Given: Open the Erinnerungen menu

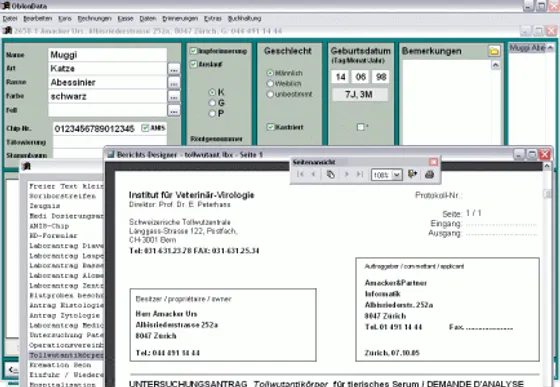Looking at the screenshot, I should [180, 19].
